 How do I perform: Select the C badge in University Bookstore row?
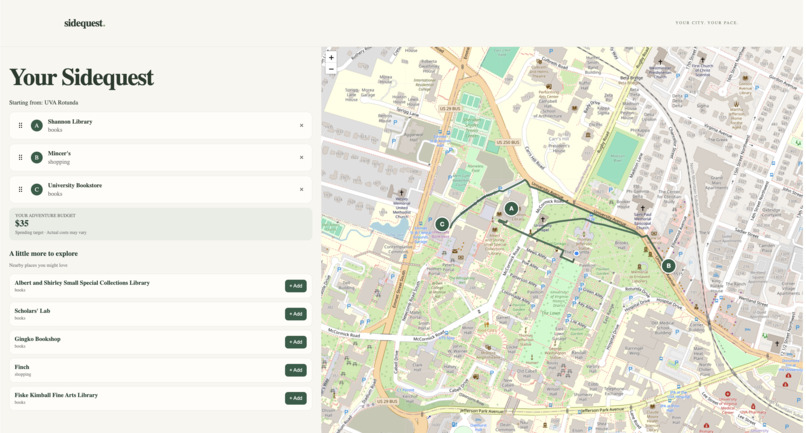[x=36, y=189]
